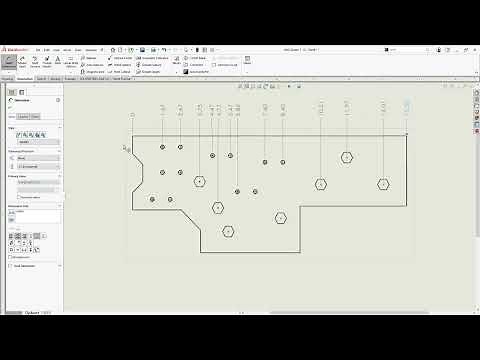Open the Other tab in Dimension panel
The image size is (480, 360).
click(35, 116)
